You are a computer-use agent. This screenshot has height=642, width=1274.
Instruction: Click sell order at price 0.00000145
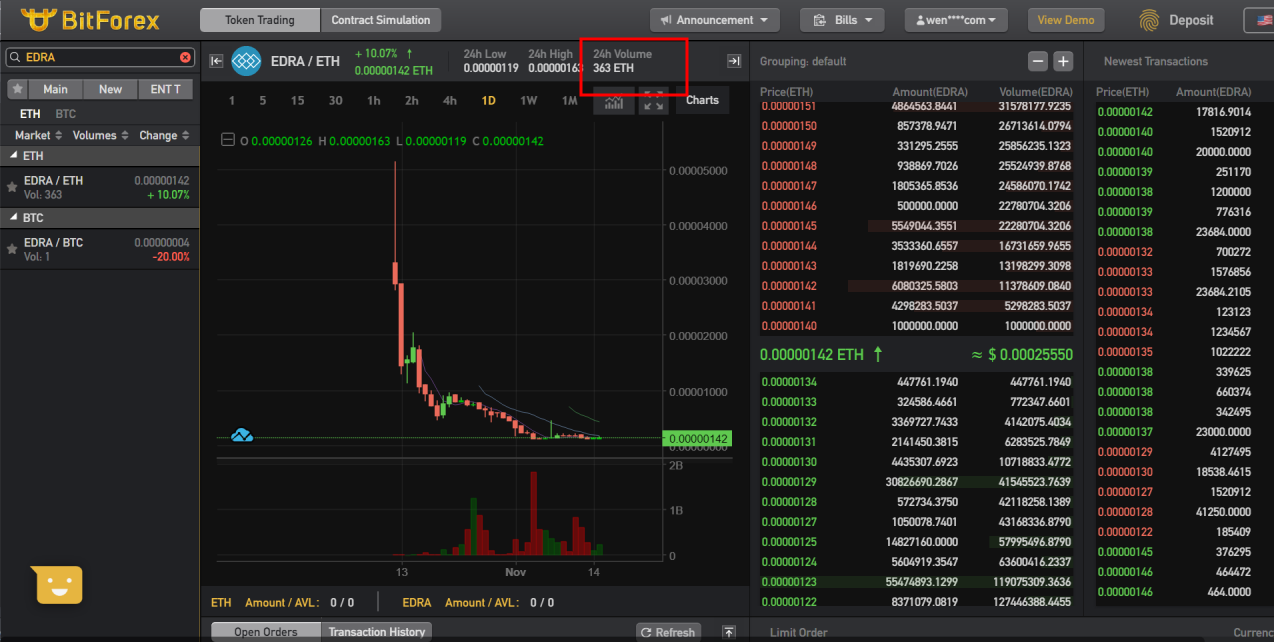(x=916, y=226)
